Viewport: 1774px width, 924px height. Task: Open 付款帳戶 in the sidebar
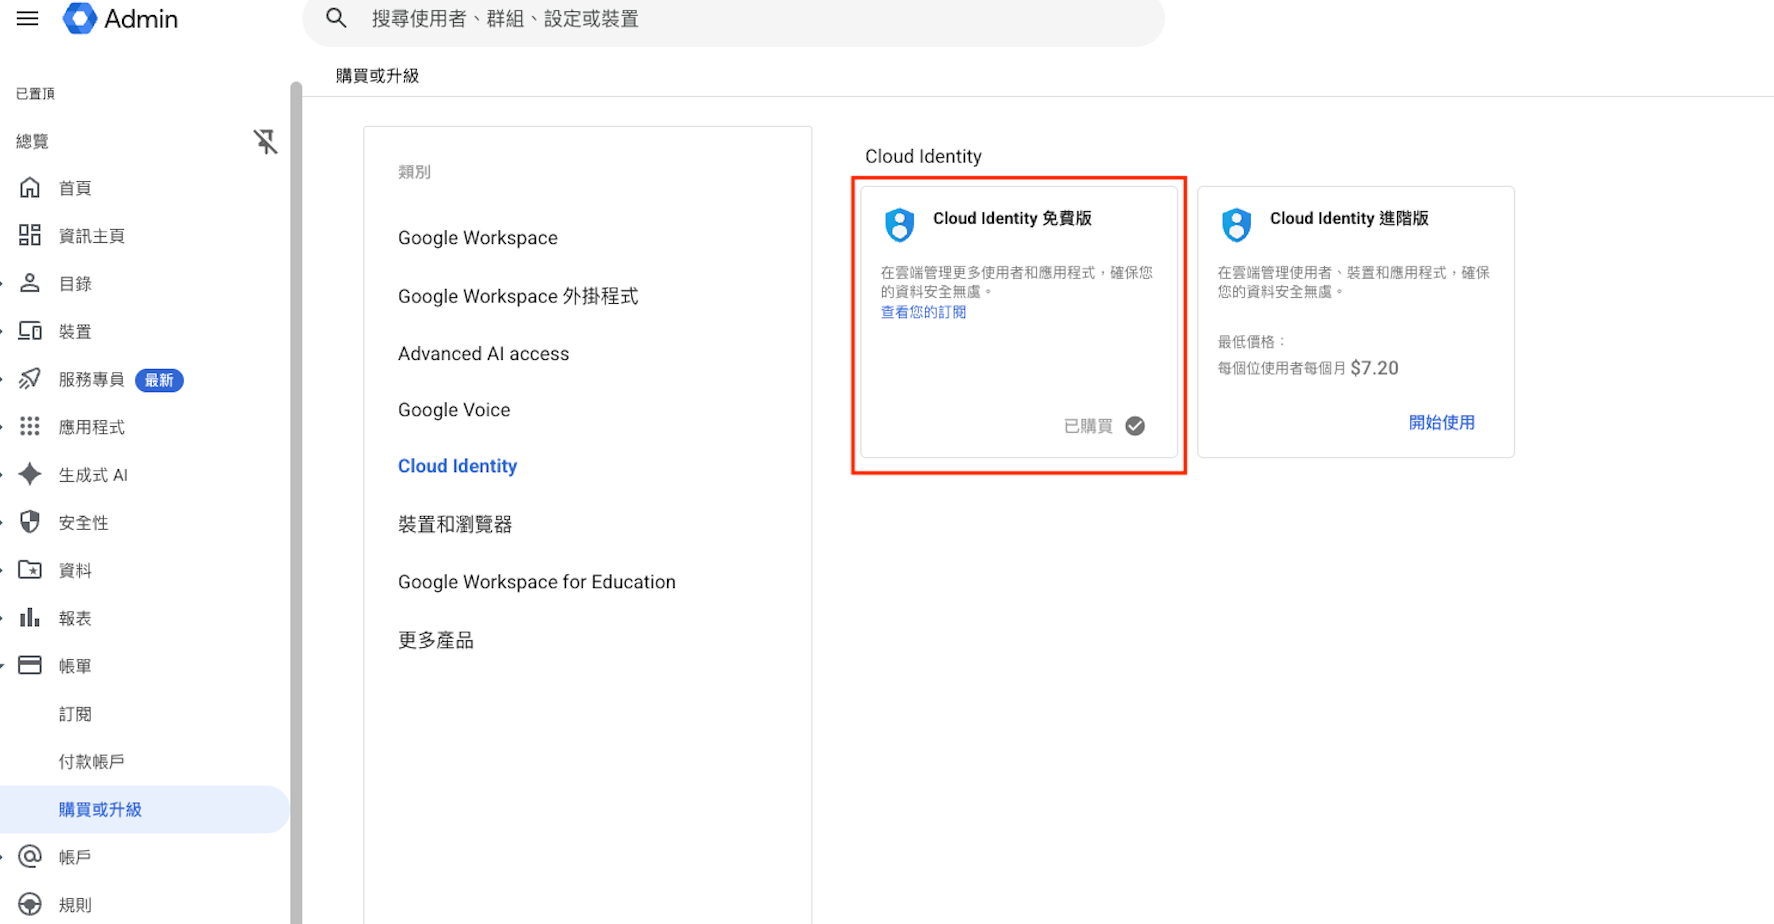pos(91,762)
